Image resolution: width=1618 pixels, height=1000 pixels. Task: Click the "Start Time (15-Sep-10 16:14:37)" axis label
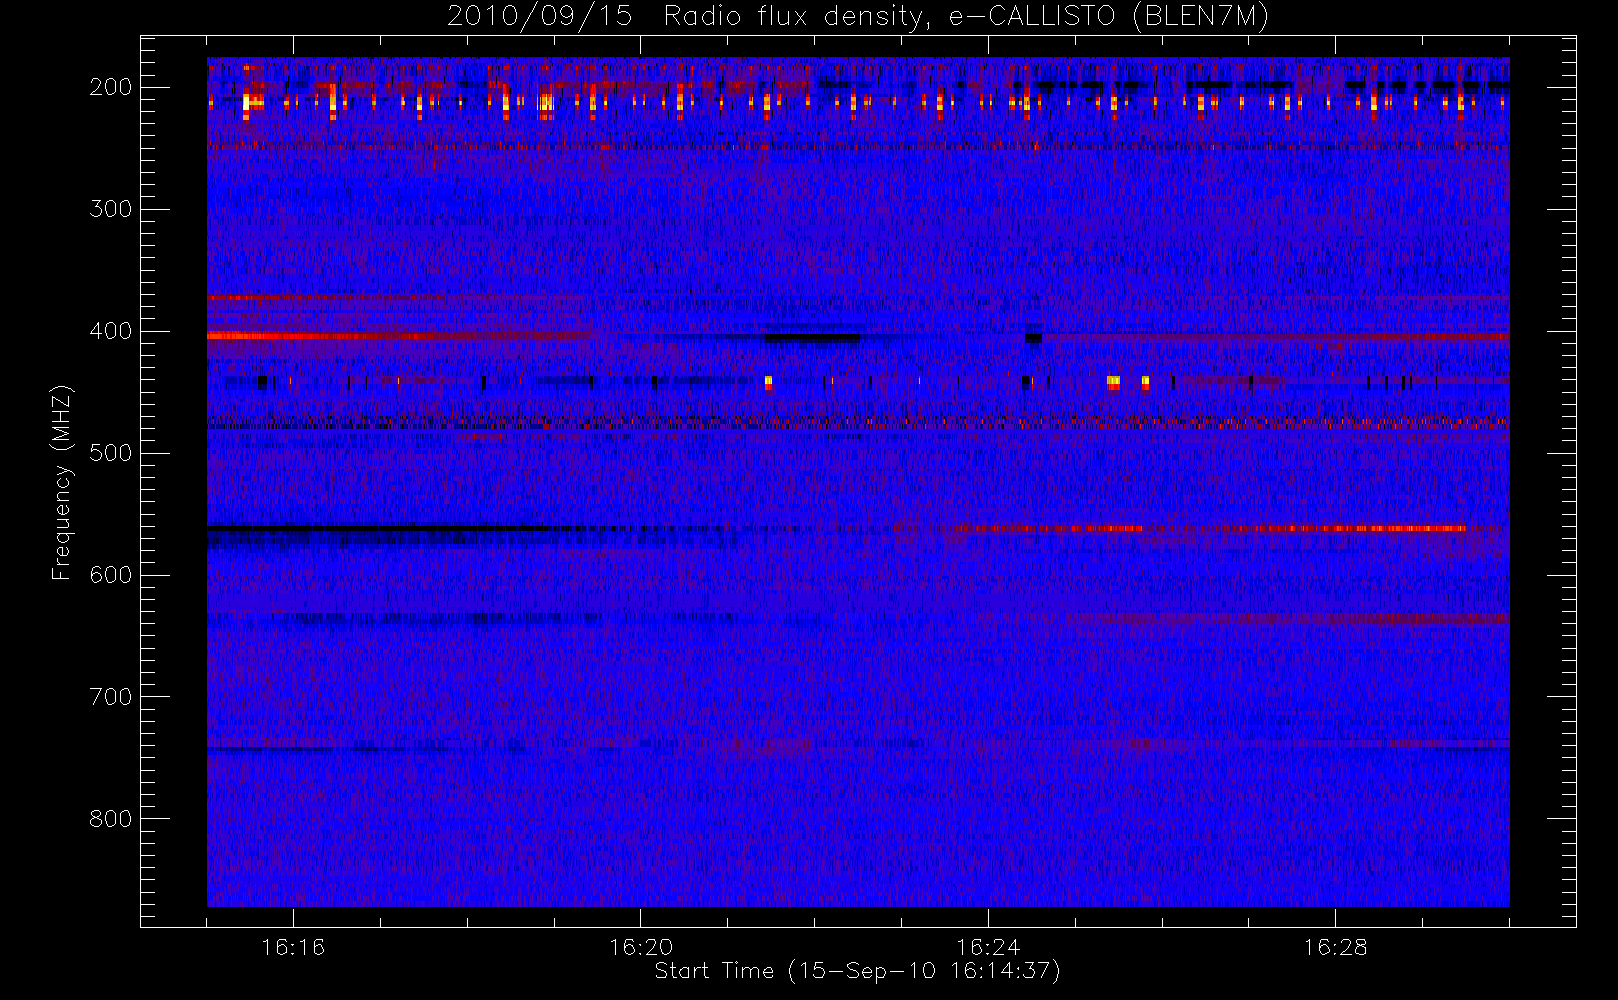(857, 971)
